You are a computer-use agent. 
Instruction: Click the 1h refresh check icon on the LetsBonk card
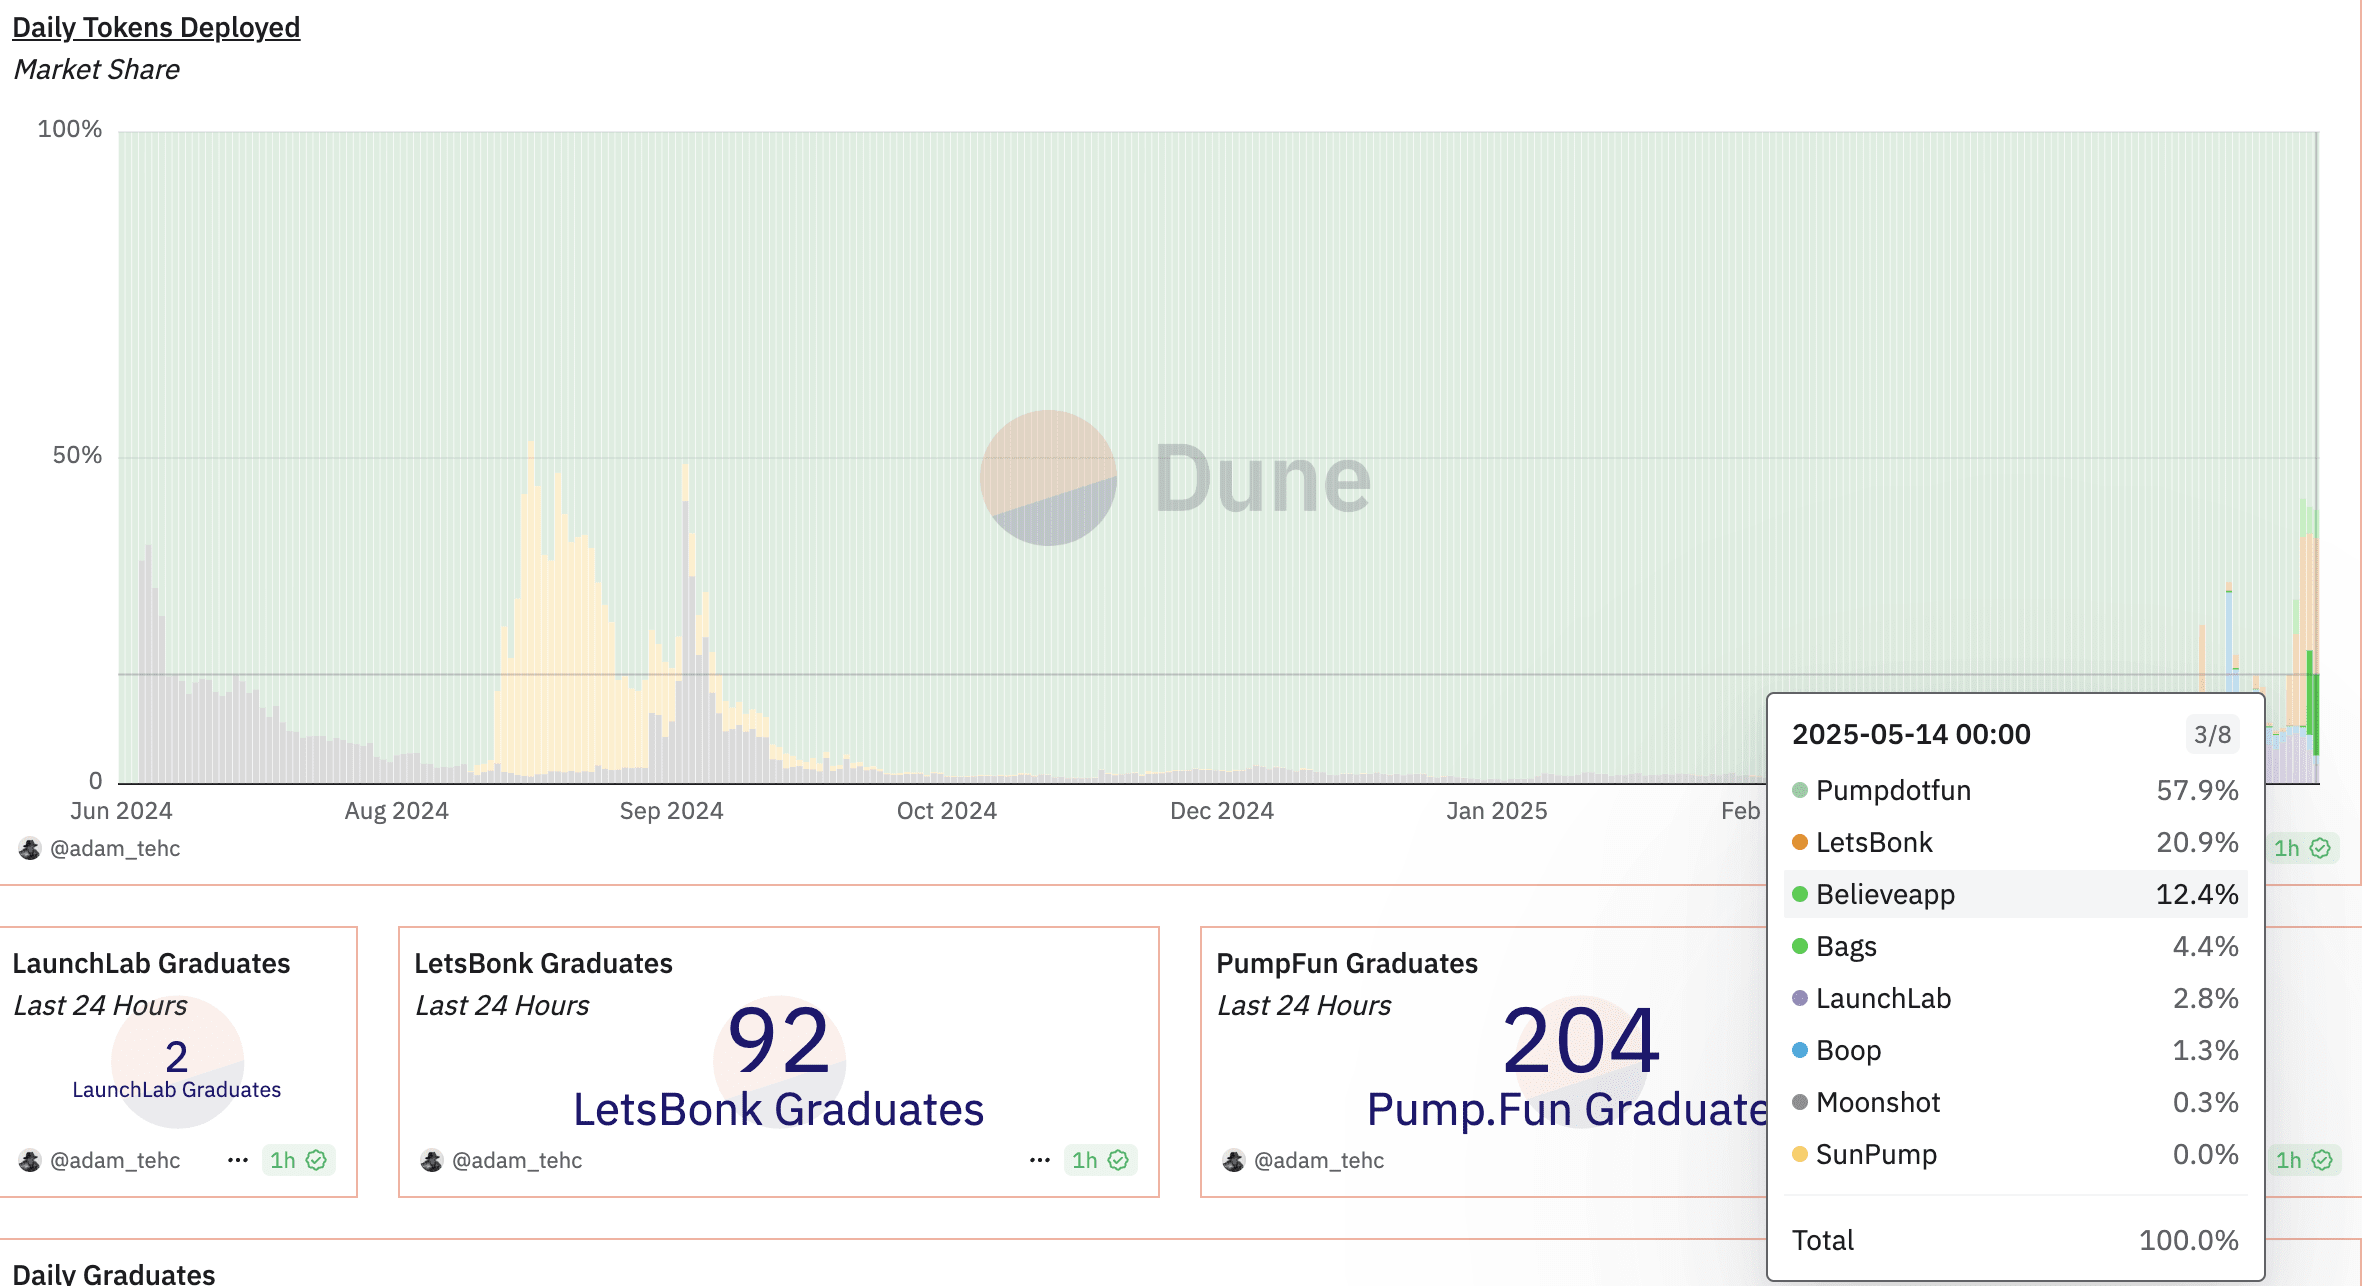(1118, 1160)
